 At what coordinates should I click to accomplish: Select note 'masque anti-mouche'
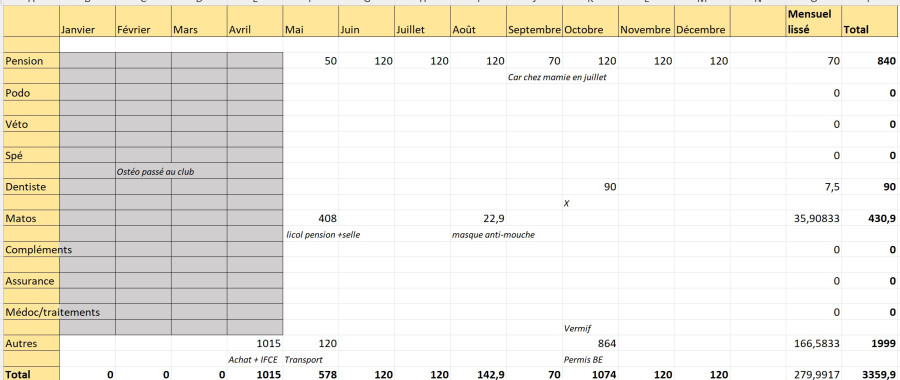tap(493, 234)
